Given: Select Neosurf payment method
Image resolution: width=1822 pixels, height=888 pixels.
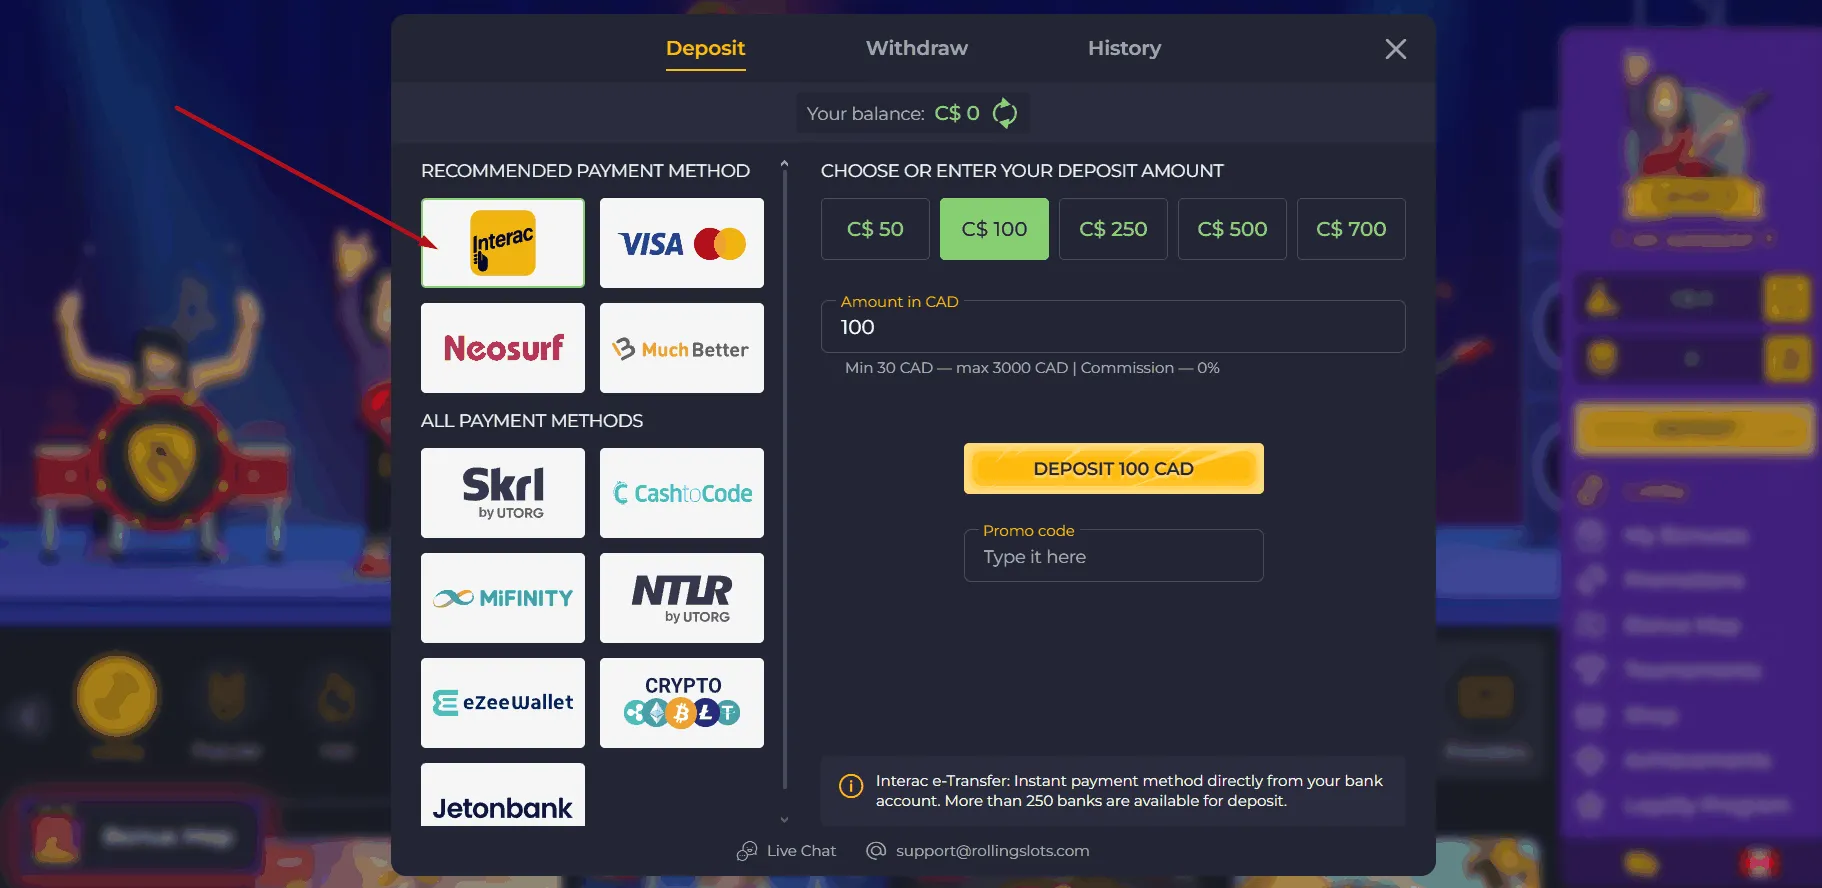Looking at the screenshot, I should [x=503, y=348].
